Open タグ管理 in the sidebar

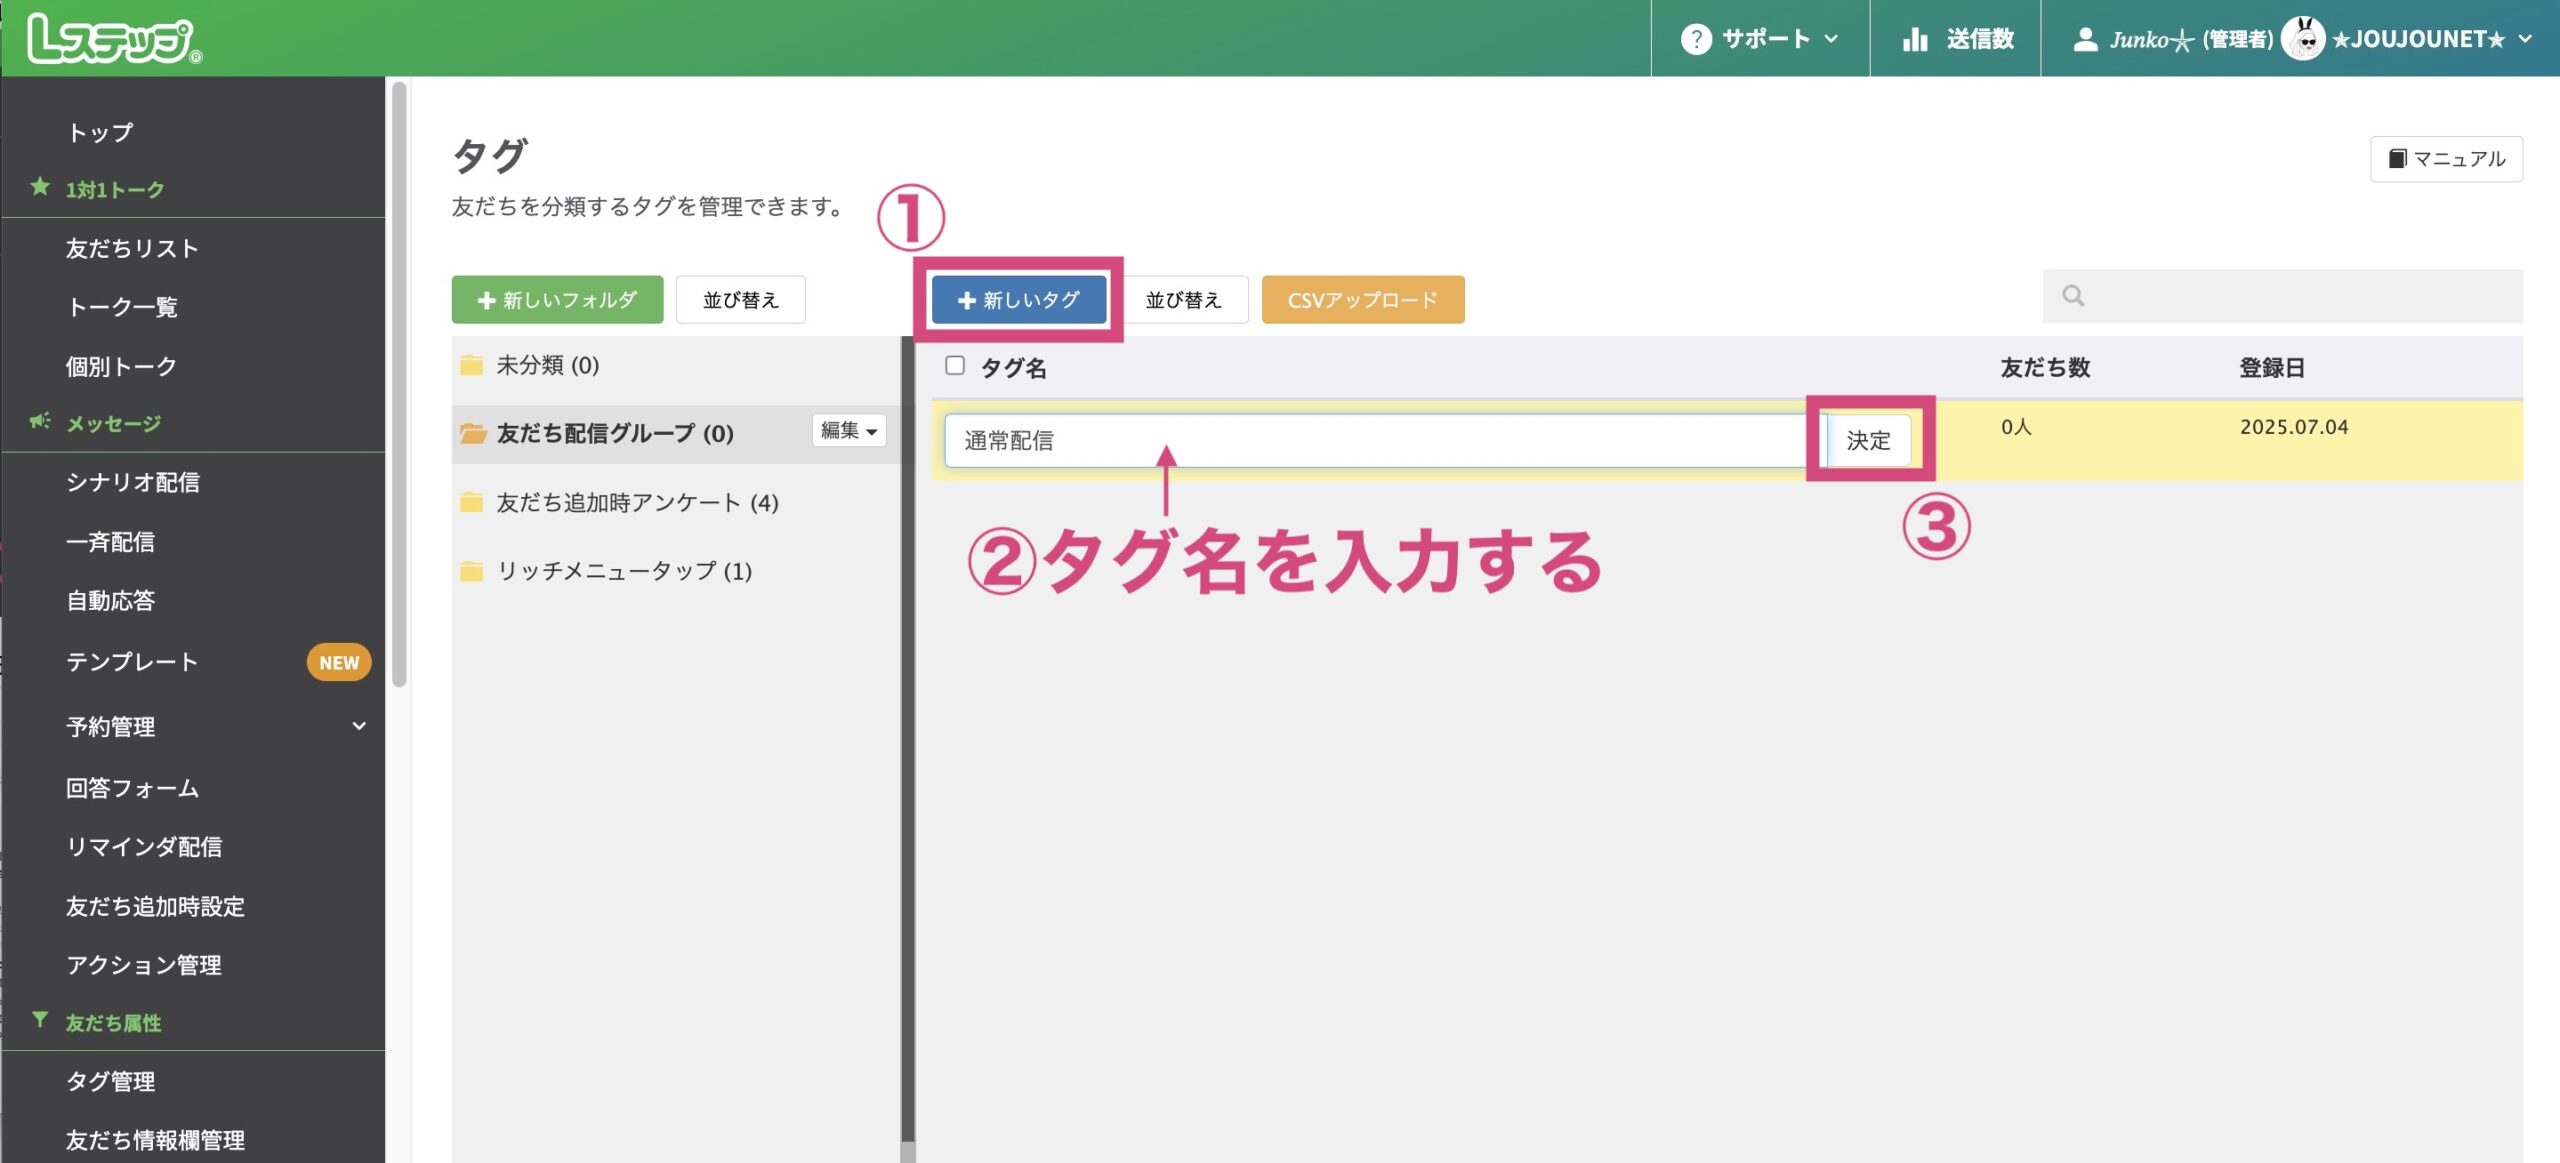110,1081
